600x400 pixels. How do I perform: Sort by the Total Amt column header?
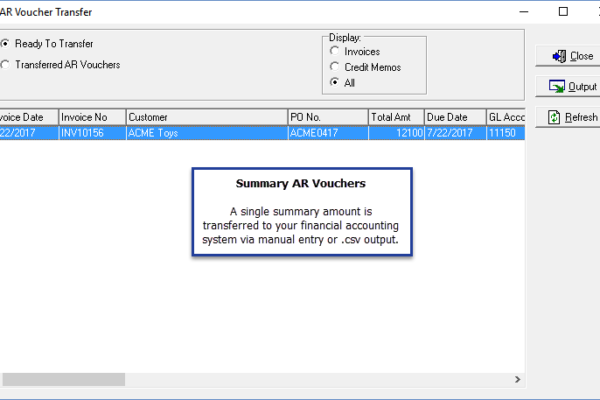(x=396, y=117)
